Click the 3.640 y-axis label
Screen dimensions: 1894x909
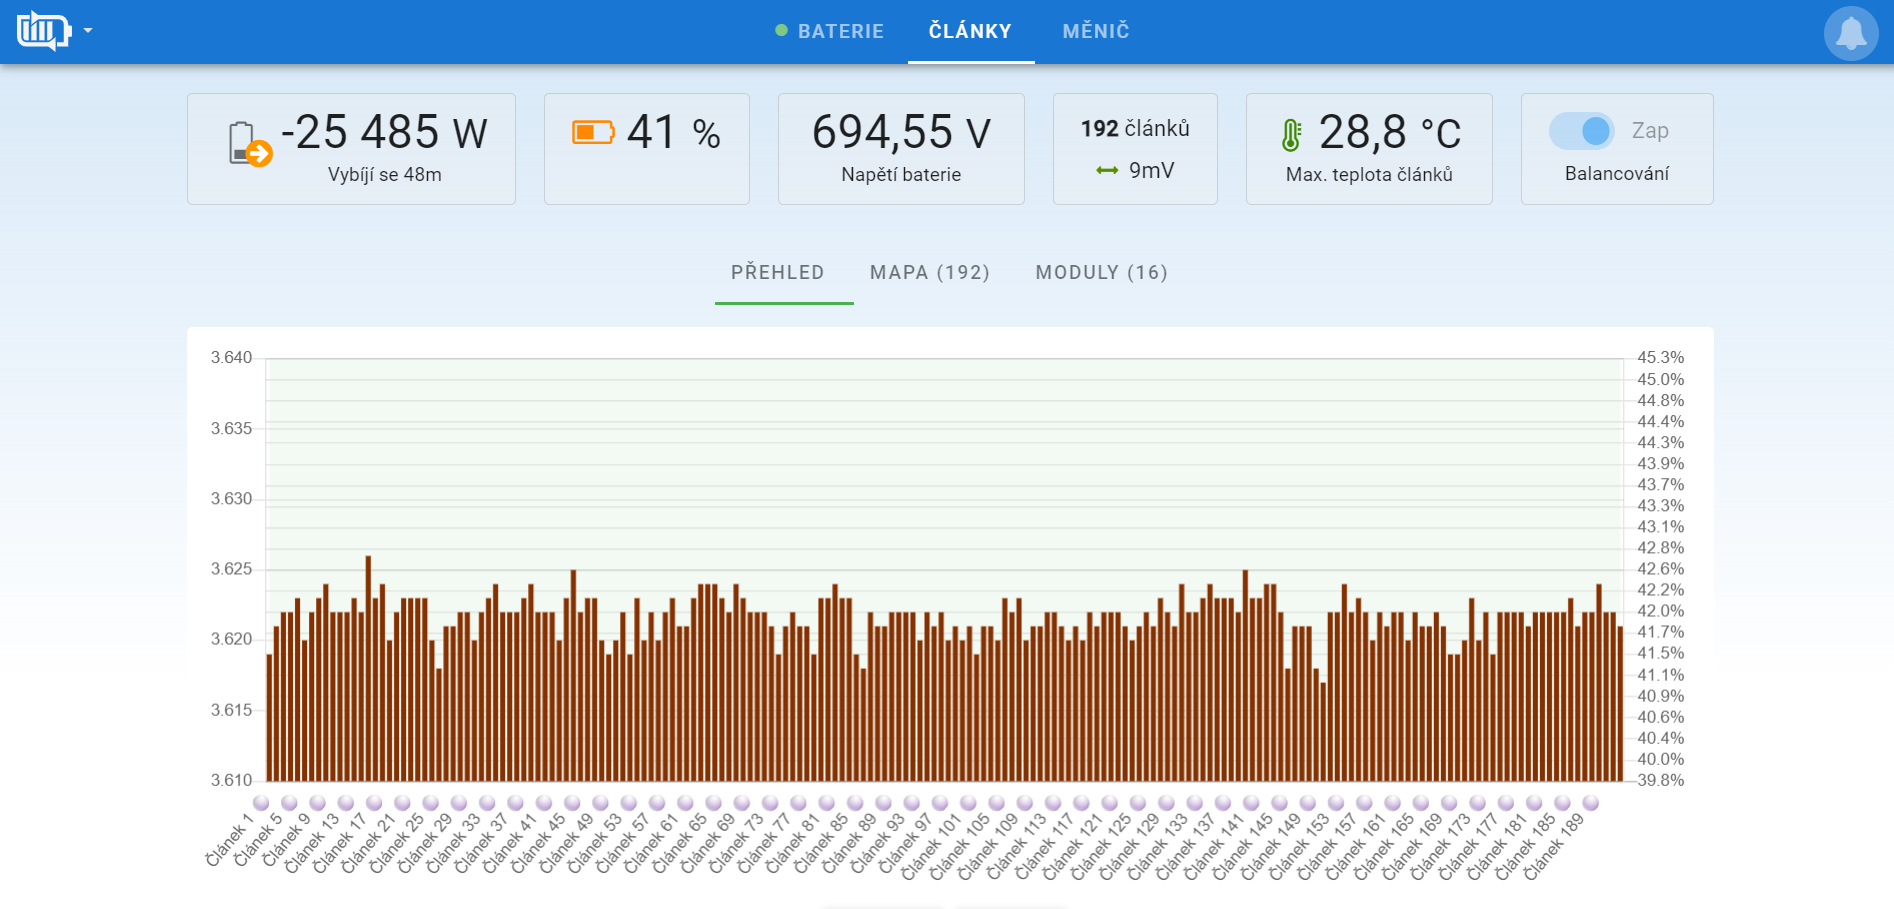[x=231, y=357]
